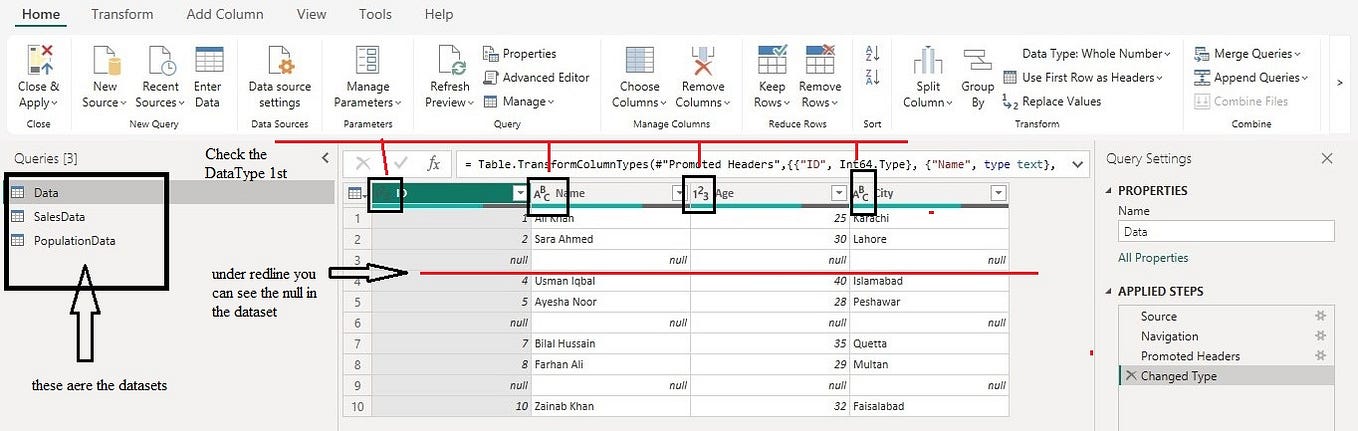
Task: Click the Choose Columns icon
Action: [x=639, y=61]
